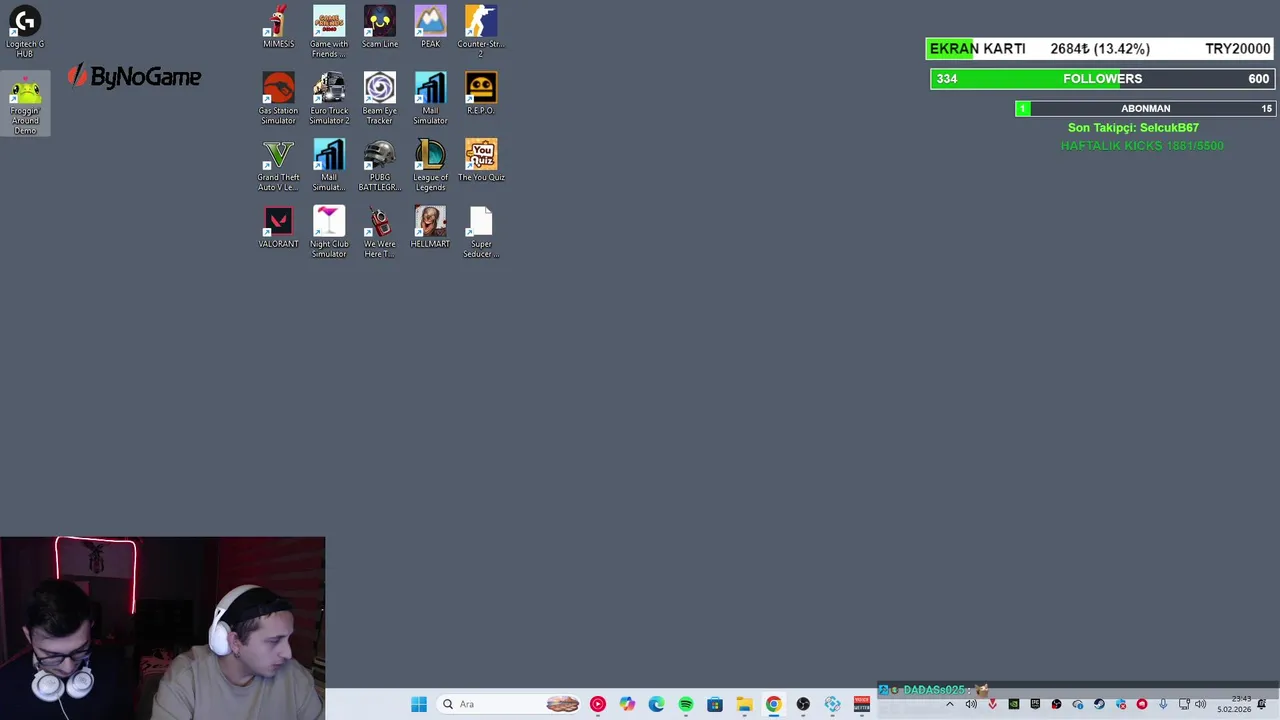Open the HELLMART game shortcut

point(430,227)
